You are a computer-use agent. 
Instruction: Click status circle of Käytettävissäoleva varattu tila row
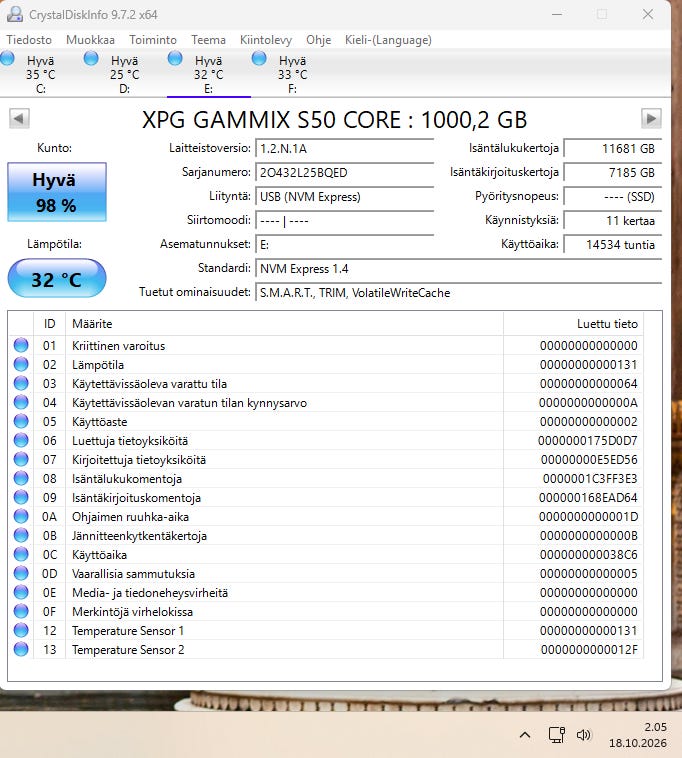pos(21,383)
